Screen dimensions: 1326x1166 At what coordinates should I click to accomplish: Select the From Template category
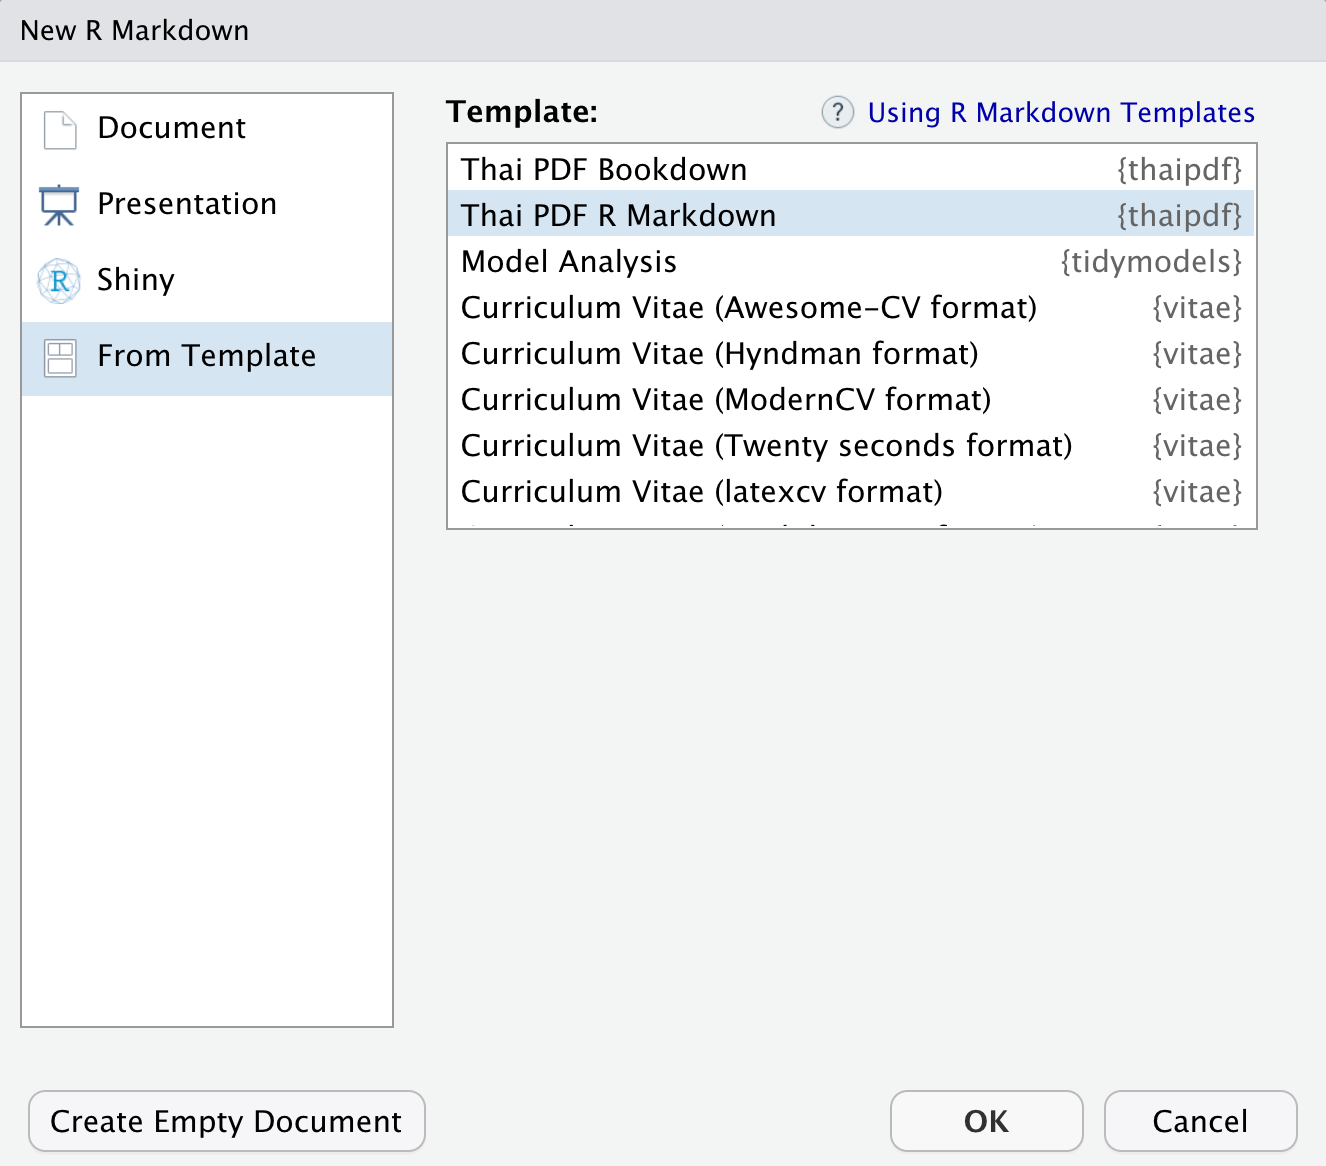[206, 356]
